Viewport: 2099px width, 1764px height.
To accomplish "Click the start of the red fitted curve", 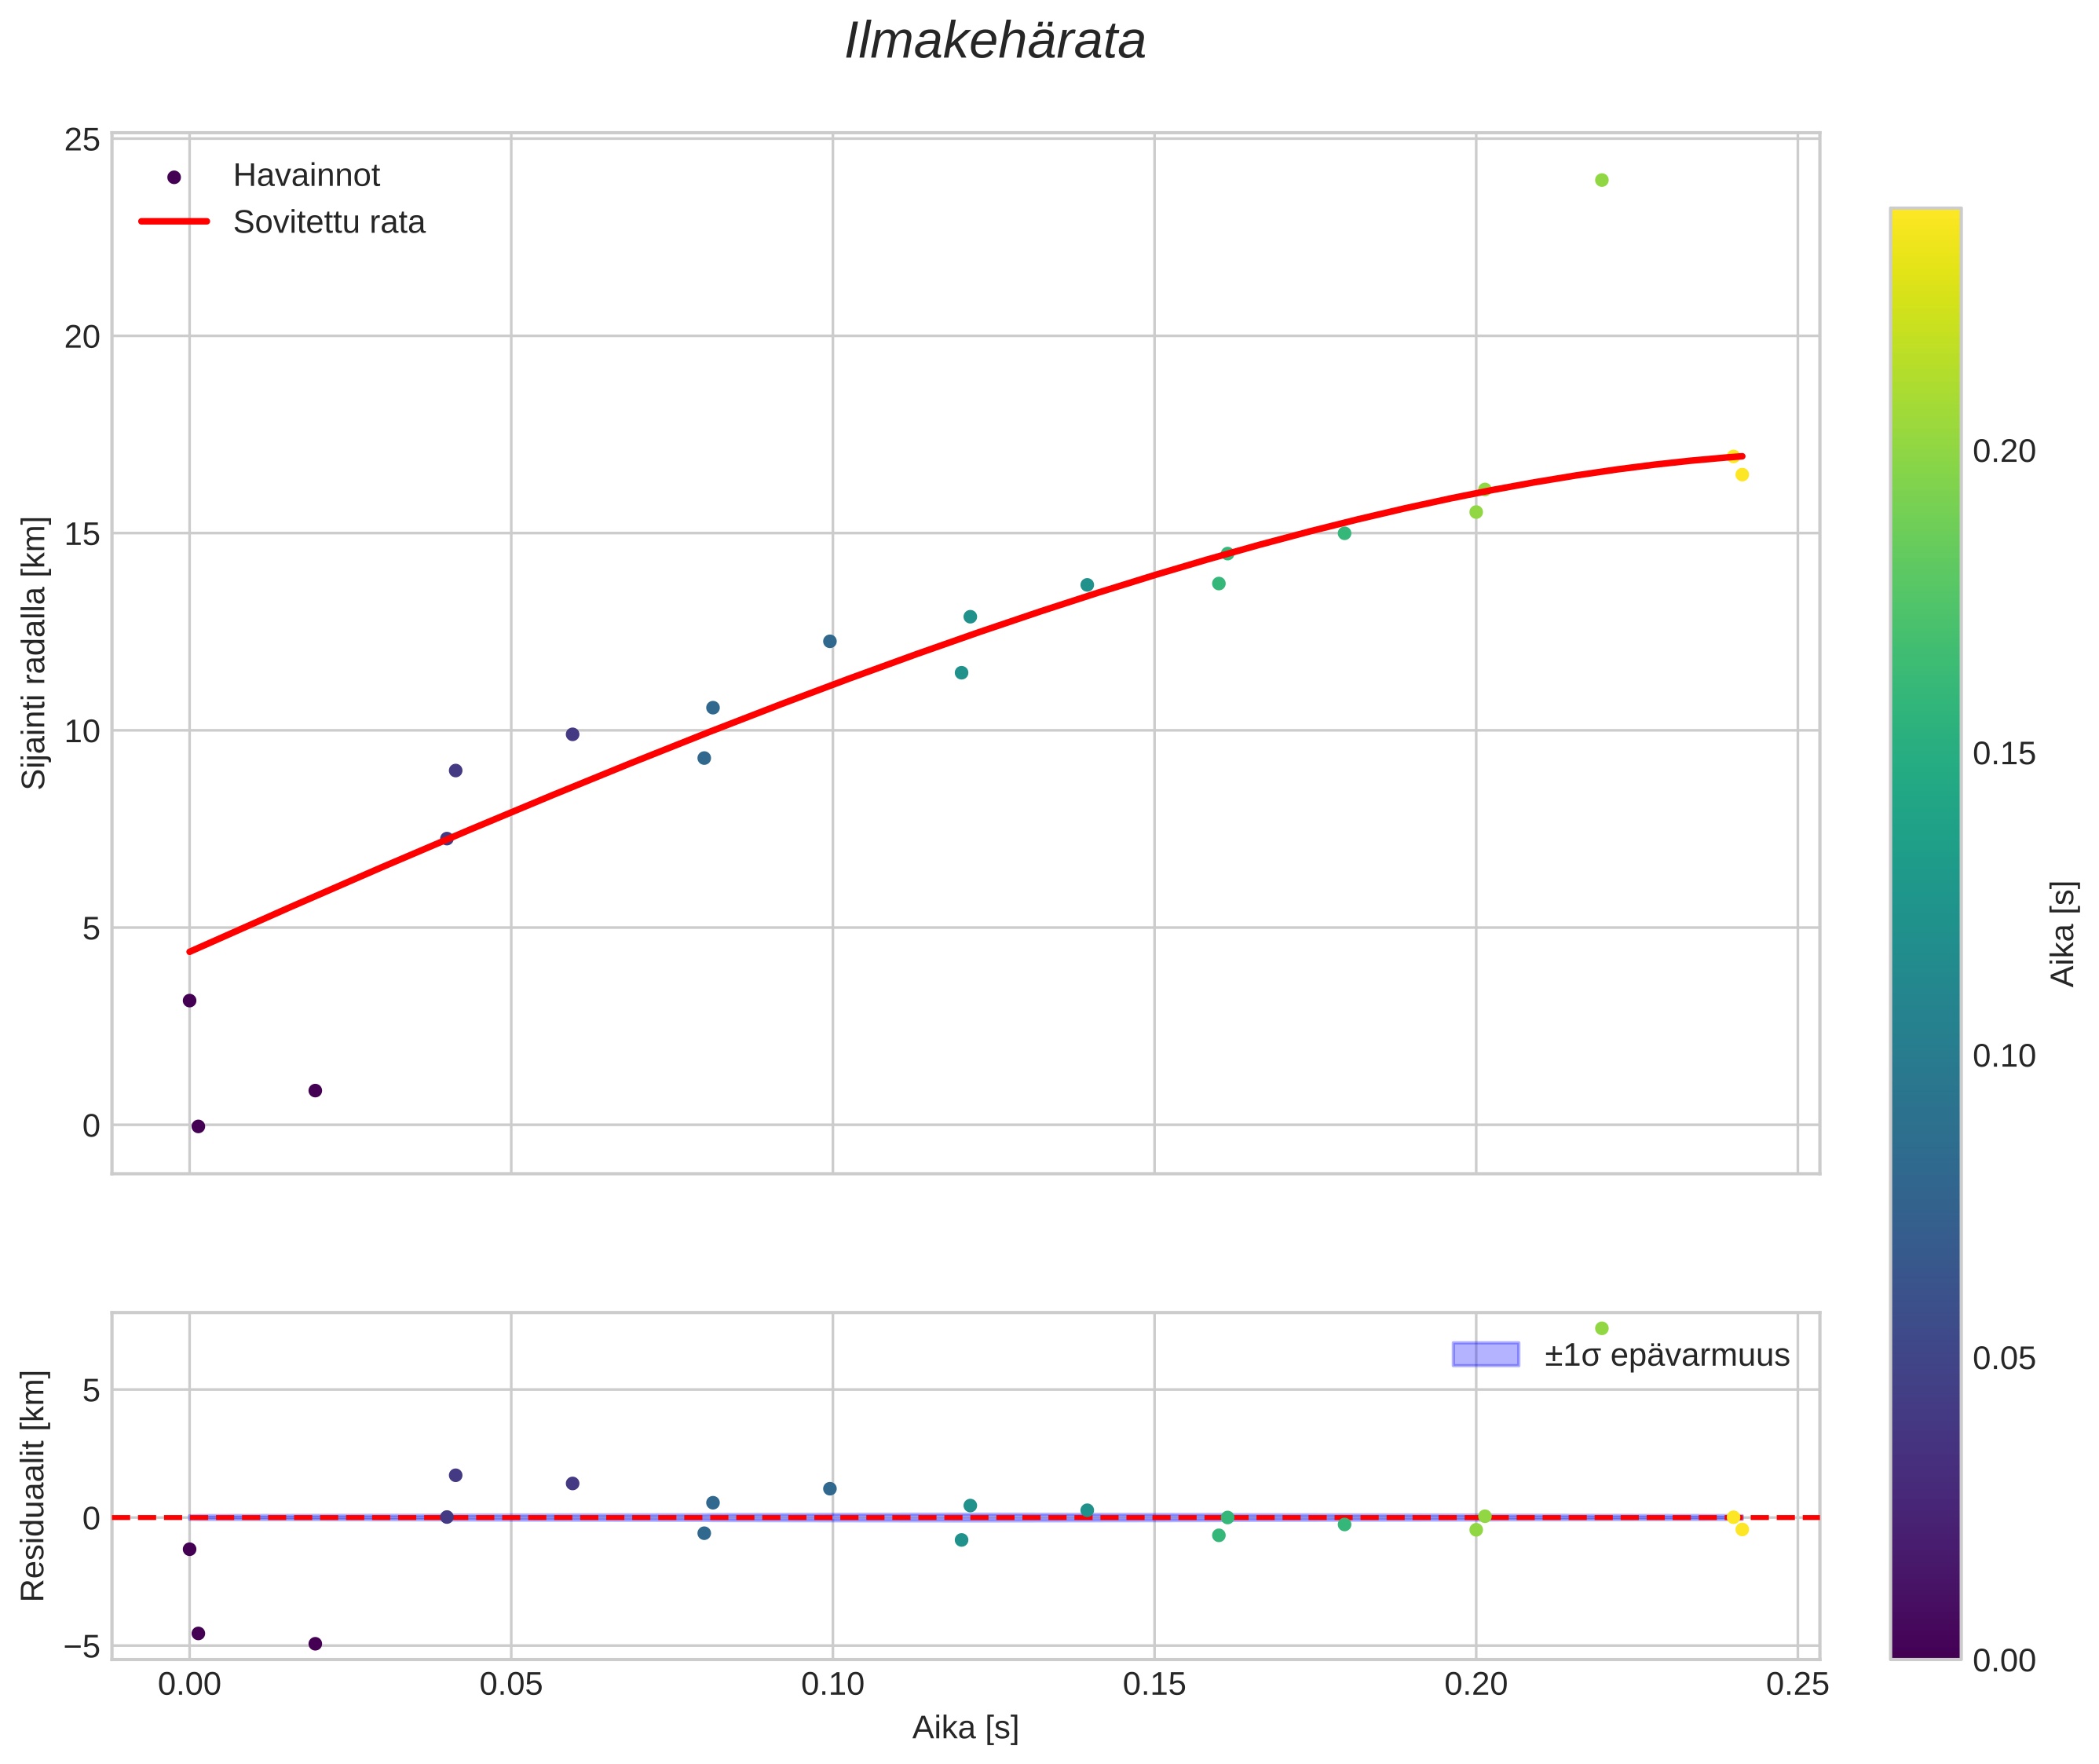I will (190, 951).
